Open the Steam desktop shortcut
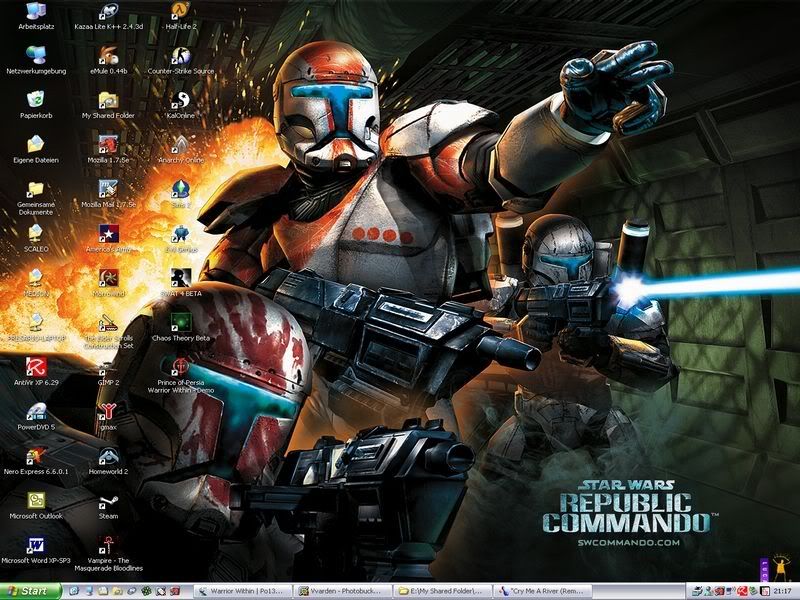 tap(108, 505)
